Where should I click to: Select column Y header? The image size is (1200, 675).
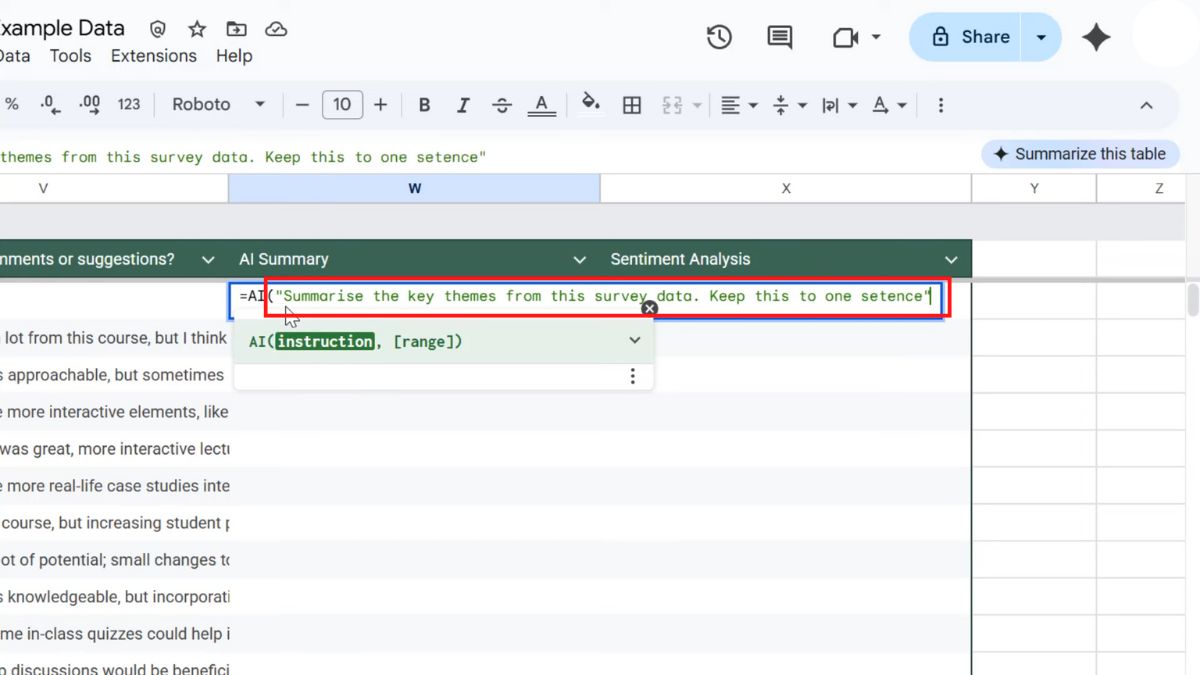(x=1034, y=188)
